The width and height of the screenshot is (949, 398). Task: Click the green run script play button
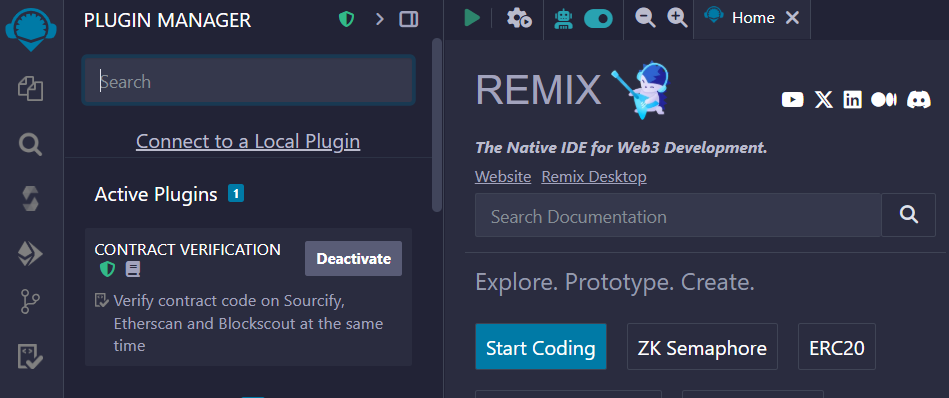[471, 18]
